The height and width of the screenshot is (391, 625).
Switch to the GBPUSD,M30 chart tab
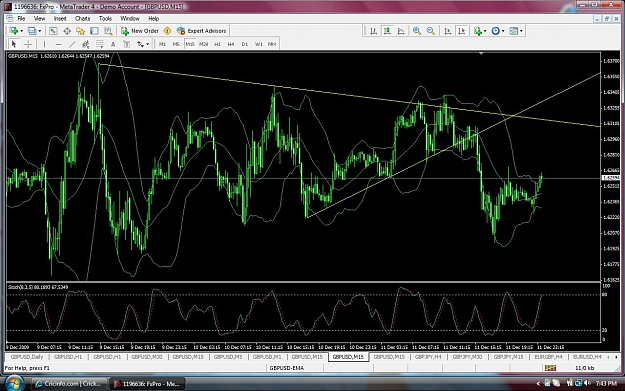[x=147, y=357]
